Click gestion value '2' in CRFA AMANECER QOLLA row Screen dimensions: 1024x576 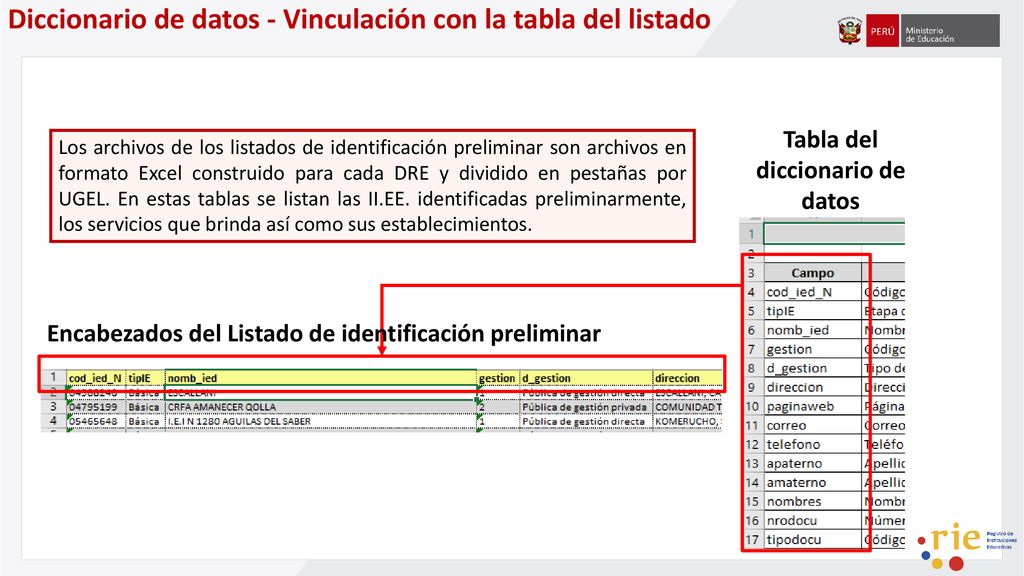point(498,407)
